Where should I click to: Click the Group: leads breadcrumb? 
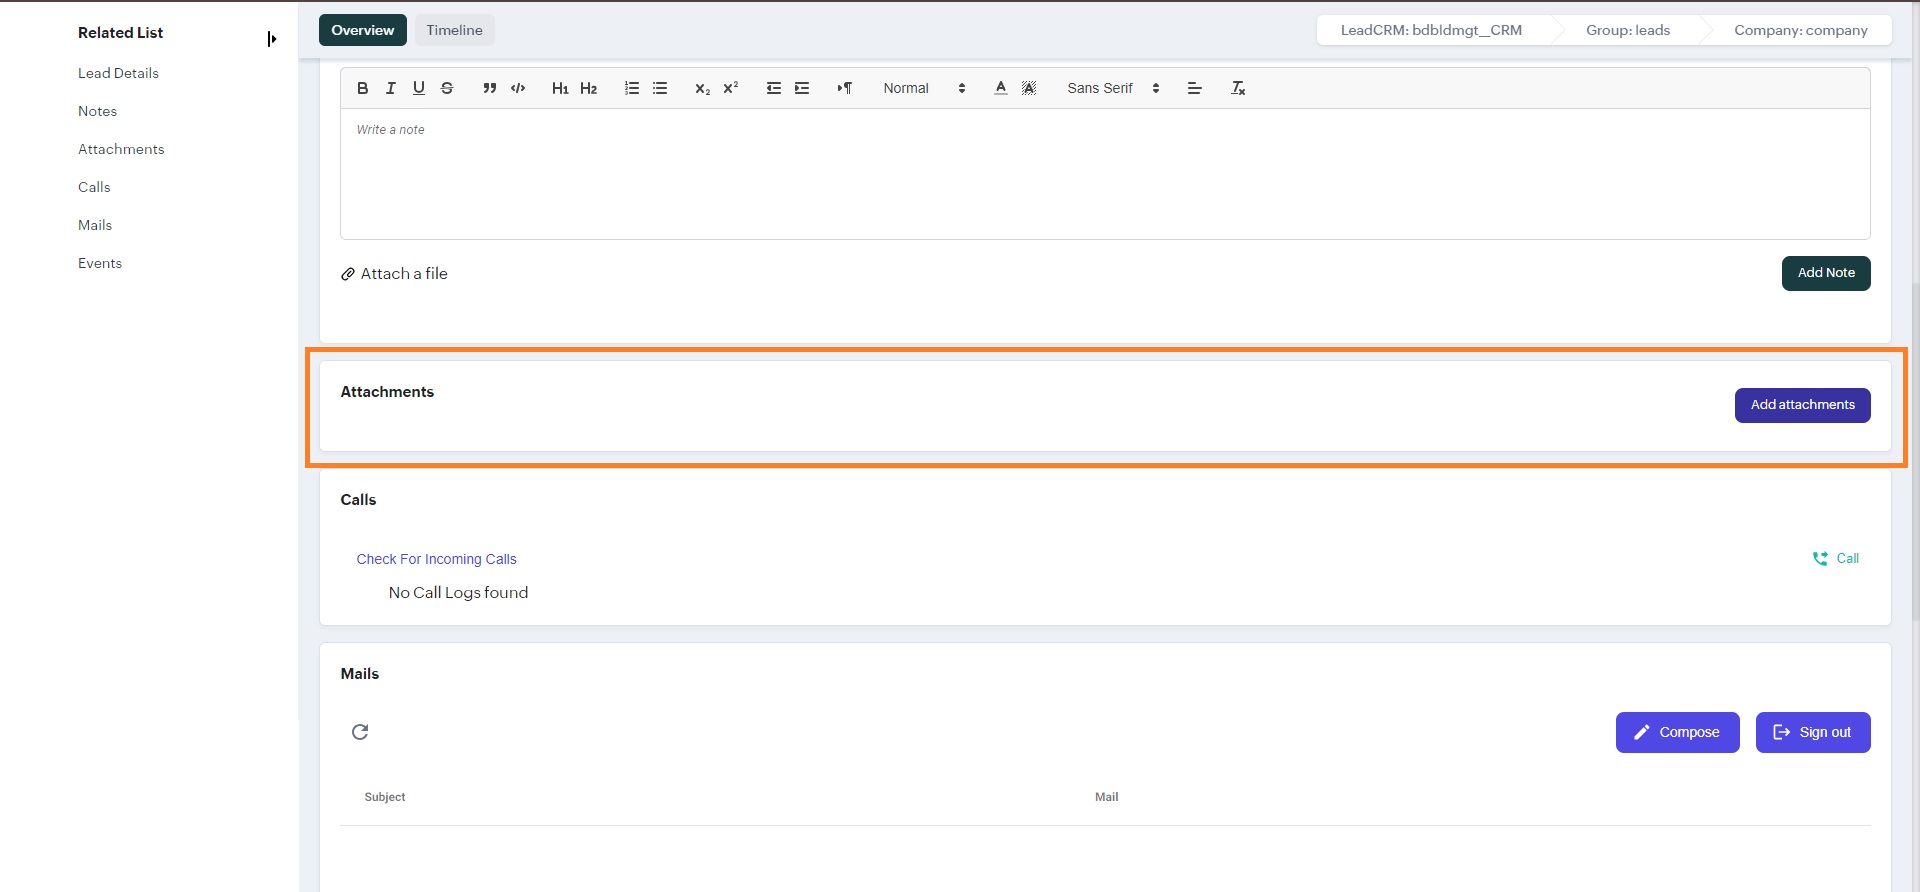point(1628,30)
